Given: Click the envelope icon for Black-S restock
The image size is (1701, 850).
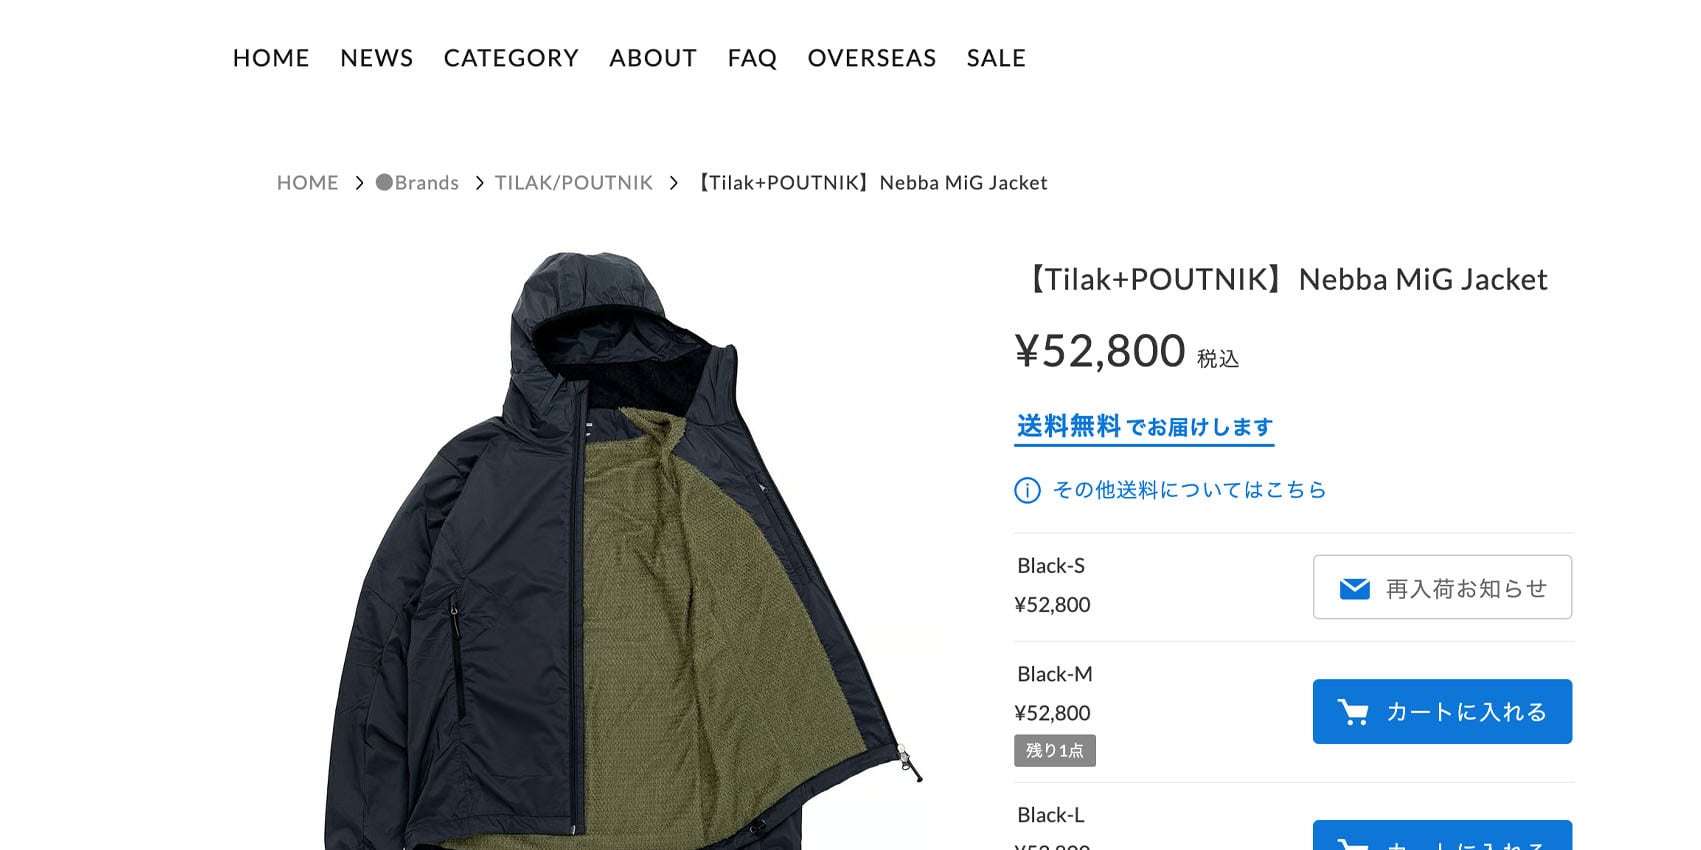Looking at the screenshot, I should point(1354,588).
